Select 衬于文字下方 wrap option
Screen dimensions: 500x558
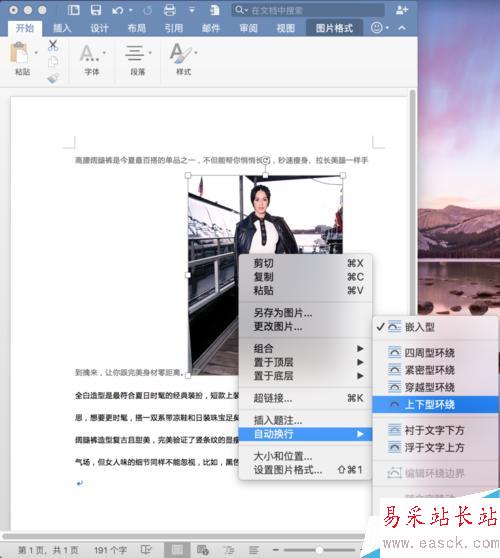point(435,430)
